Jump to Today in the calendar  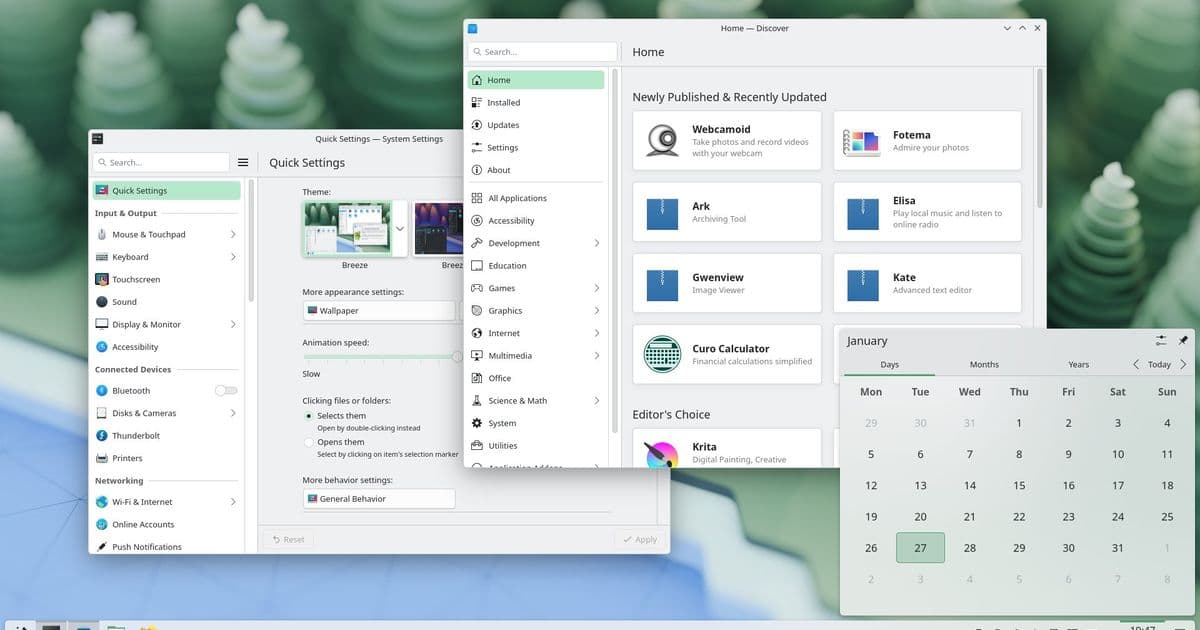(1158, 364)
